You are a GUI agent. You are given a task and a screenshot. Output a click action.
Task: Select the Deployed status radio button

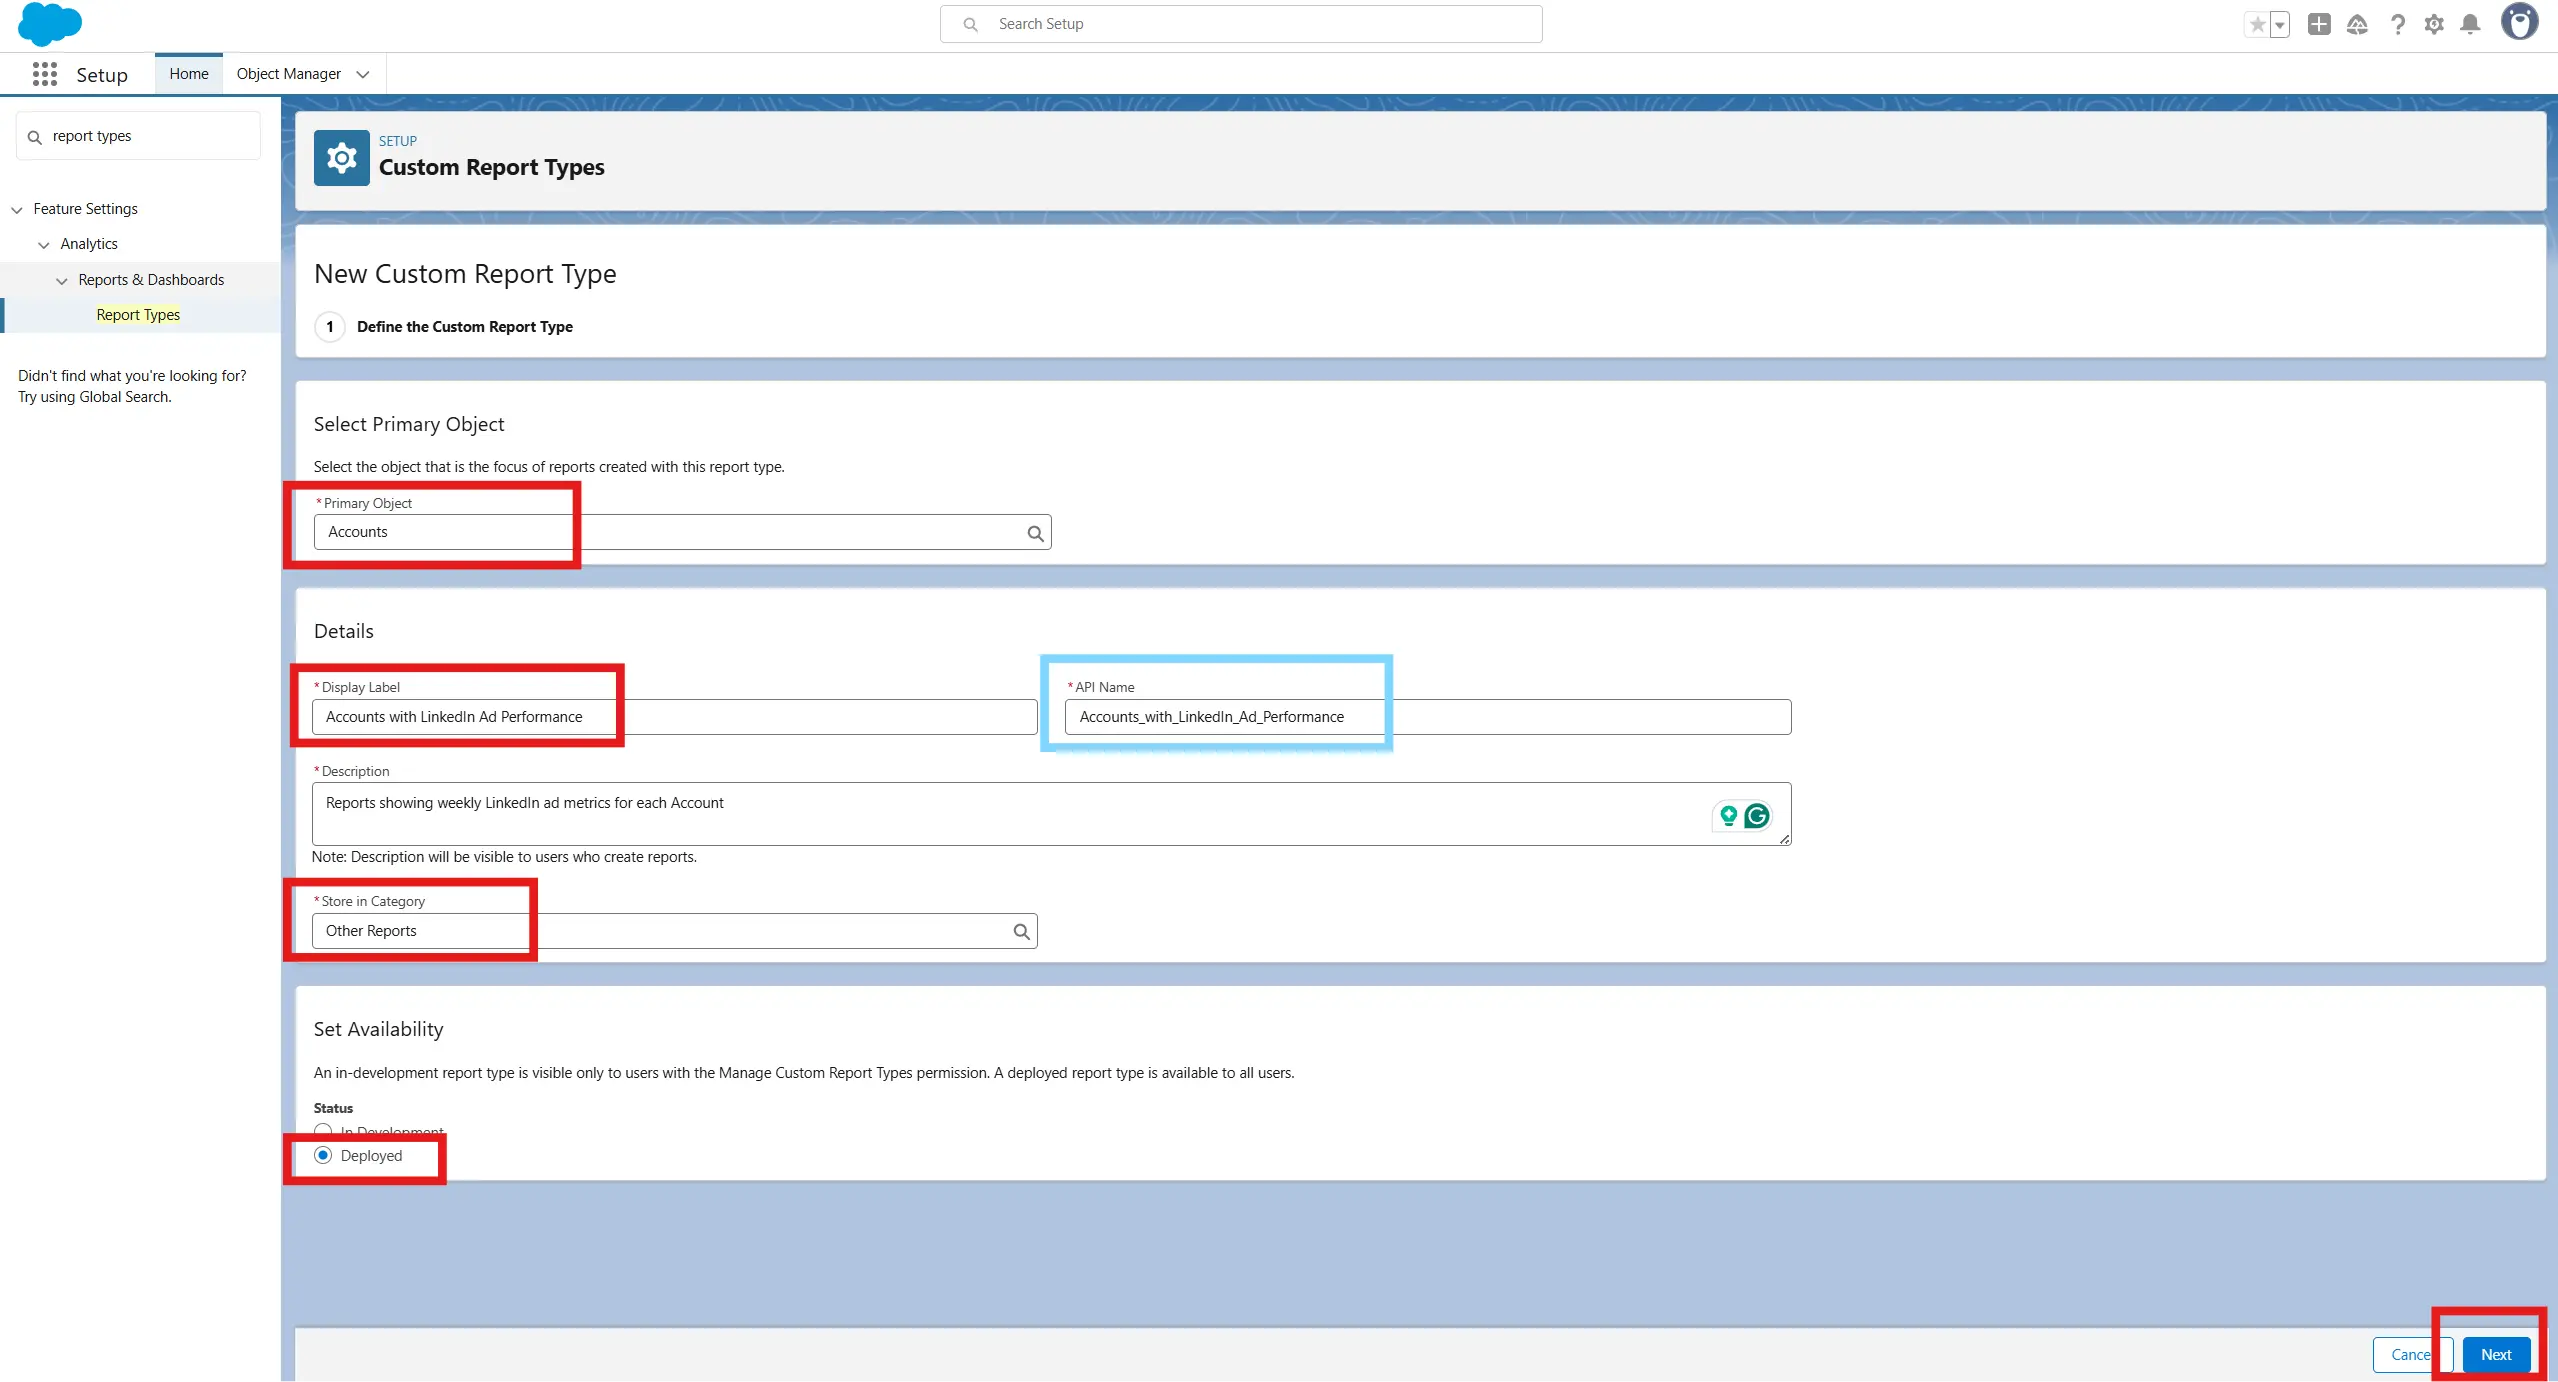[323, 1155]
